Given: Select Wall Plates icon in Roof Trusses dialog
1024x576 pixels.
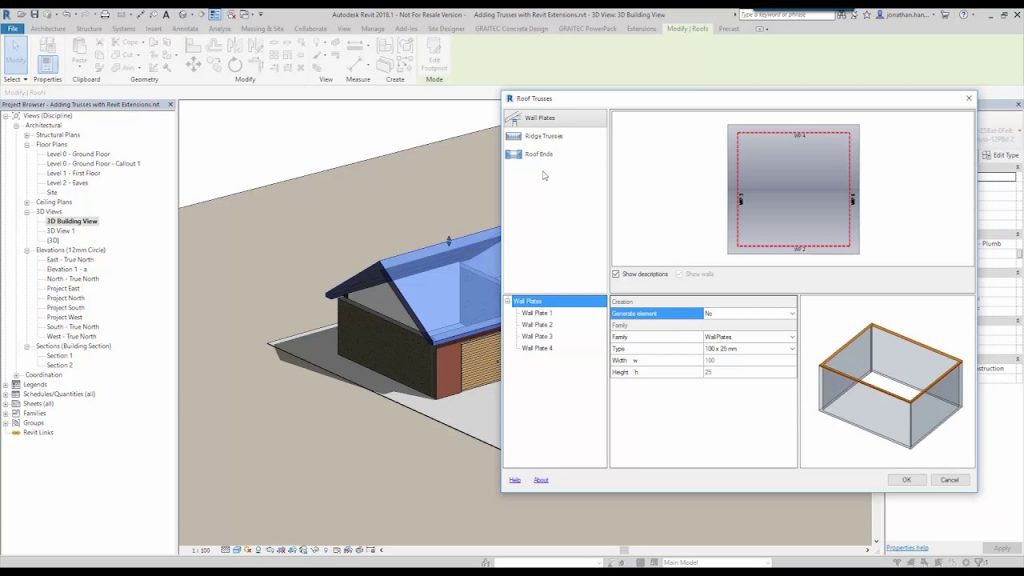Looking at the screenshot, I should (513, 118).
